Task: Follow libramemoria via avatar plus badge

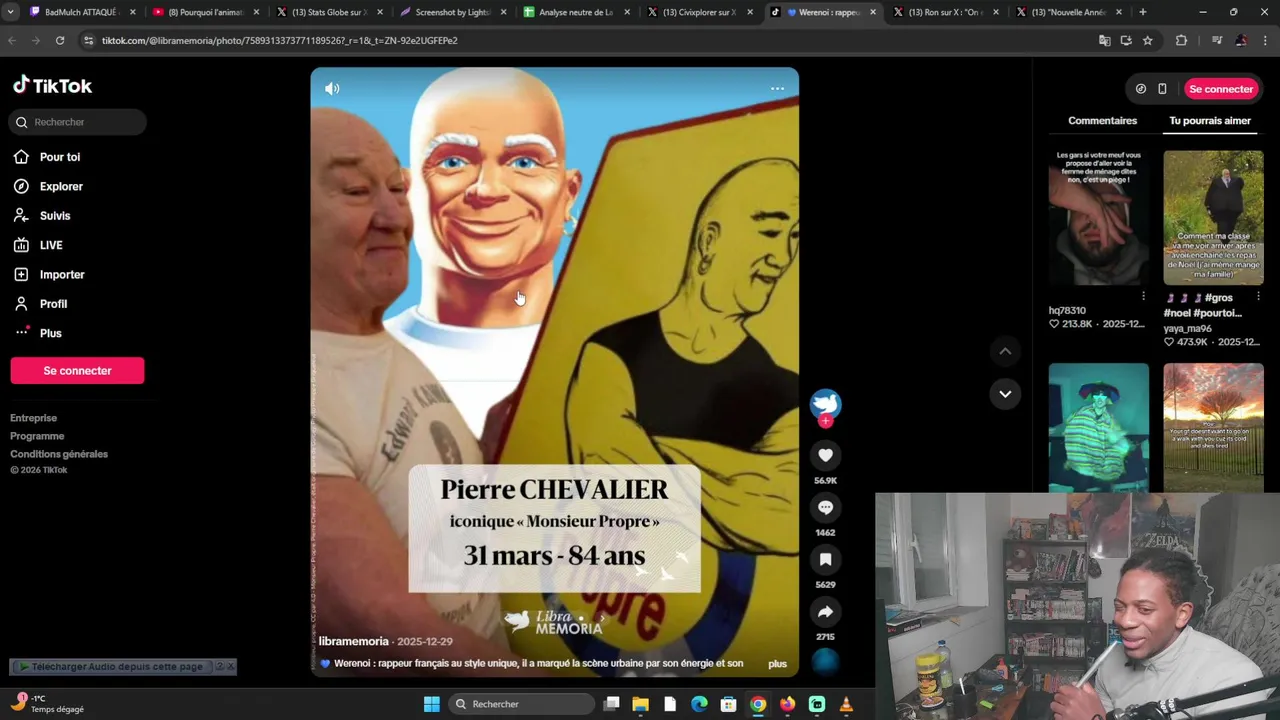Action: [x=825, y=421]
